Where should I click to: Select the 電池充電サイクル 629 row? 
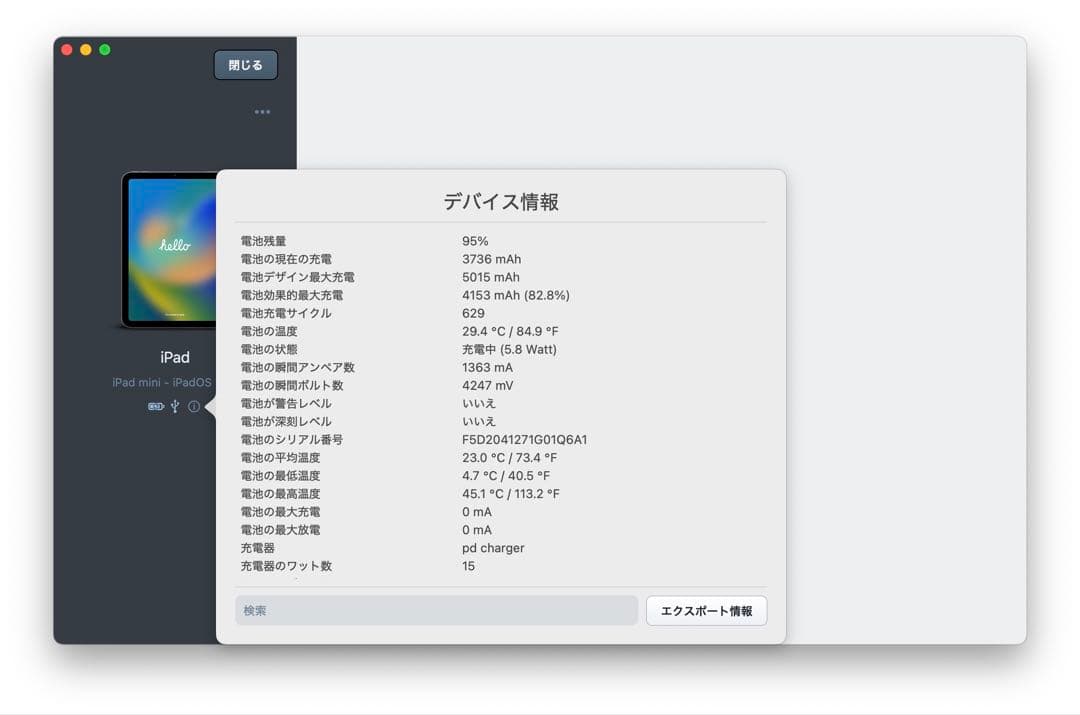(x=400, y=312)
